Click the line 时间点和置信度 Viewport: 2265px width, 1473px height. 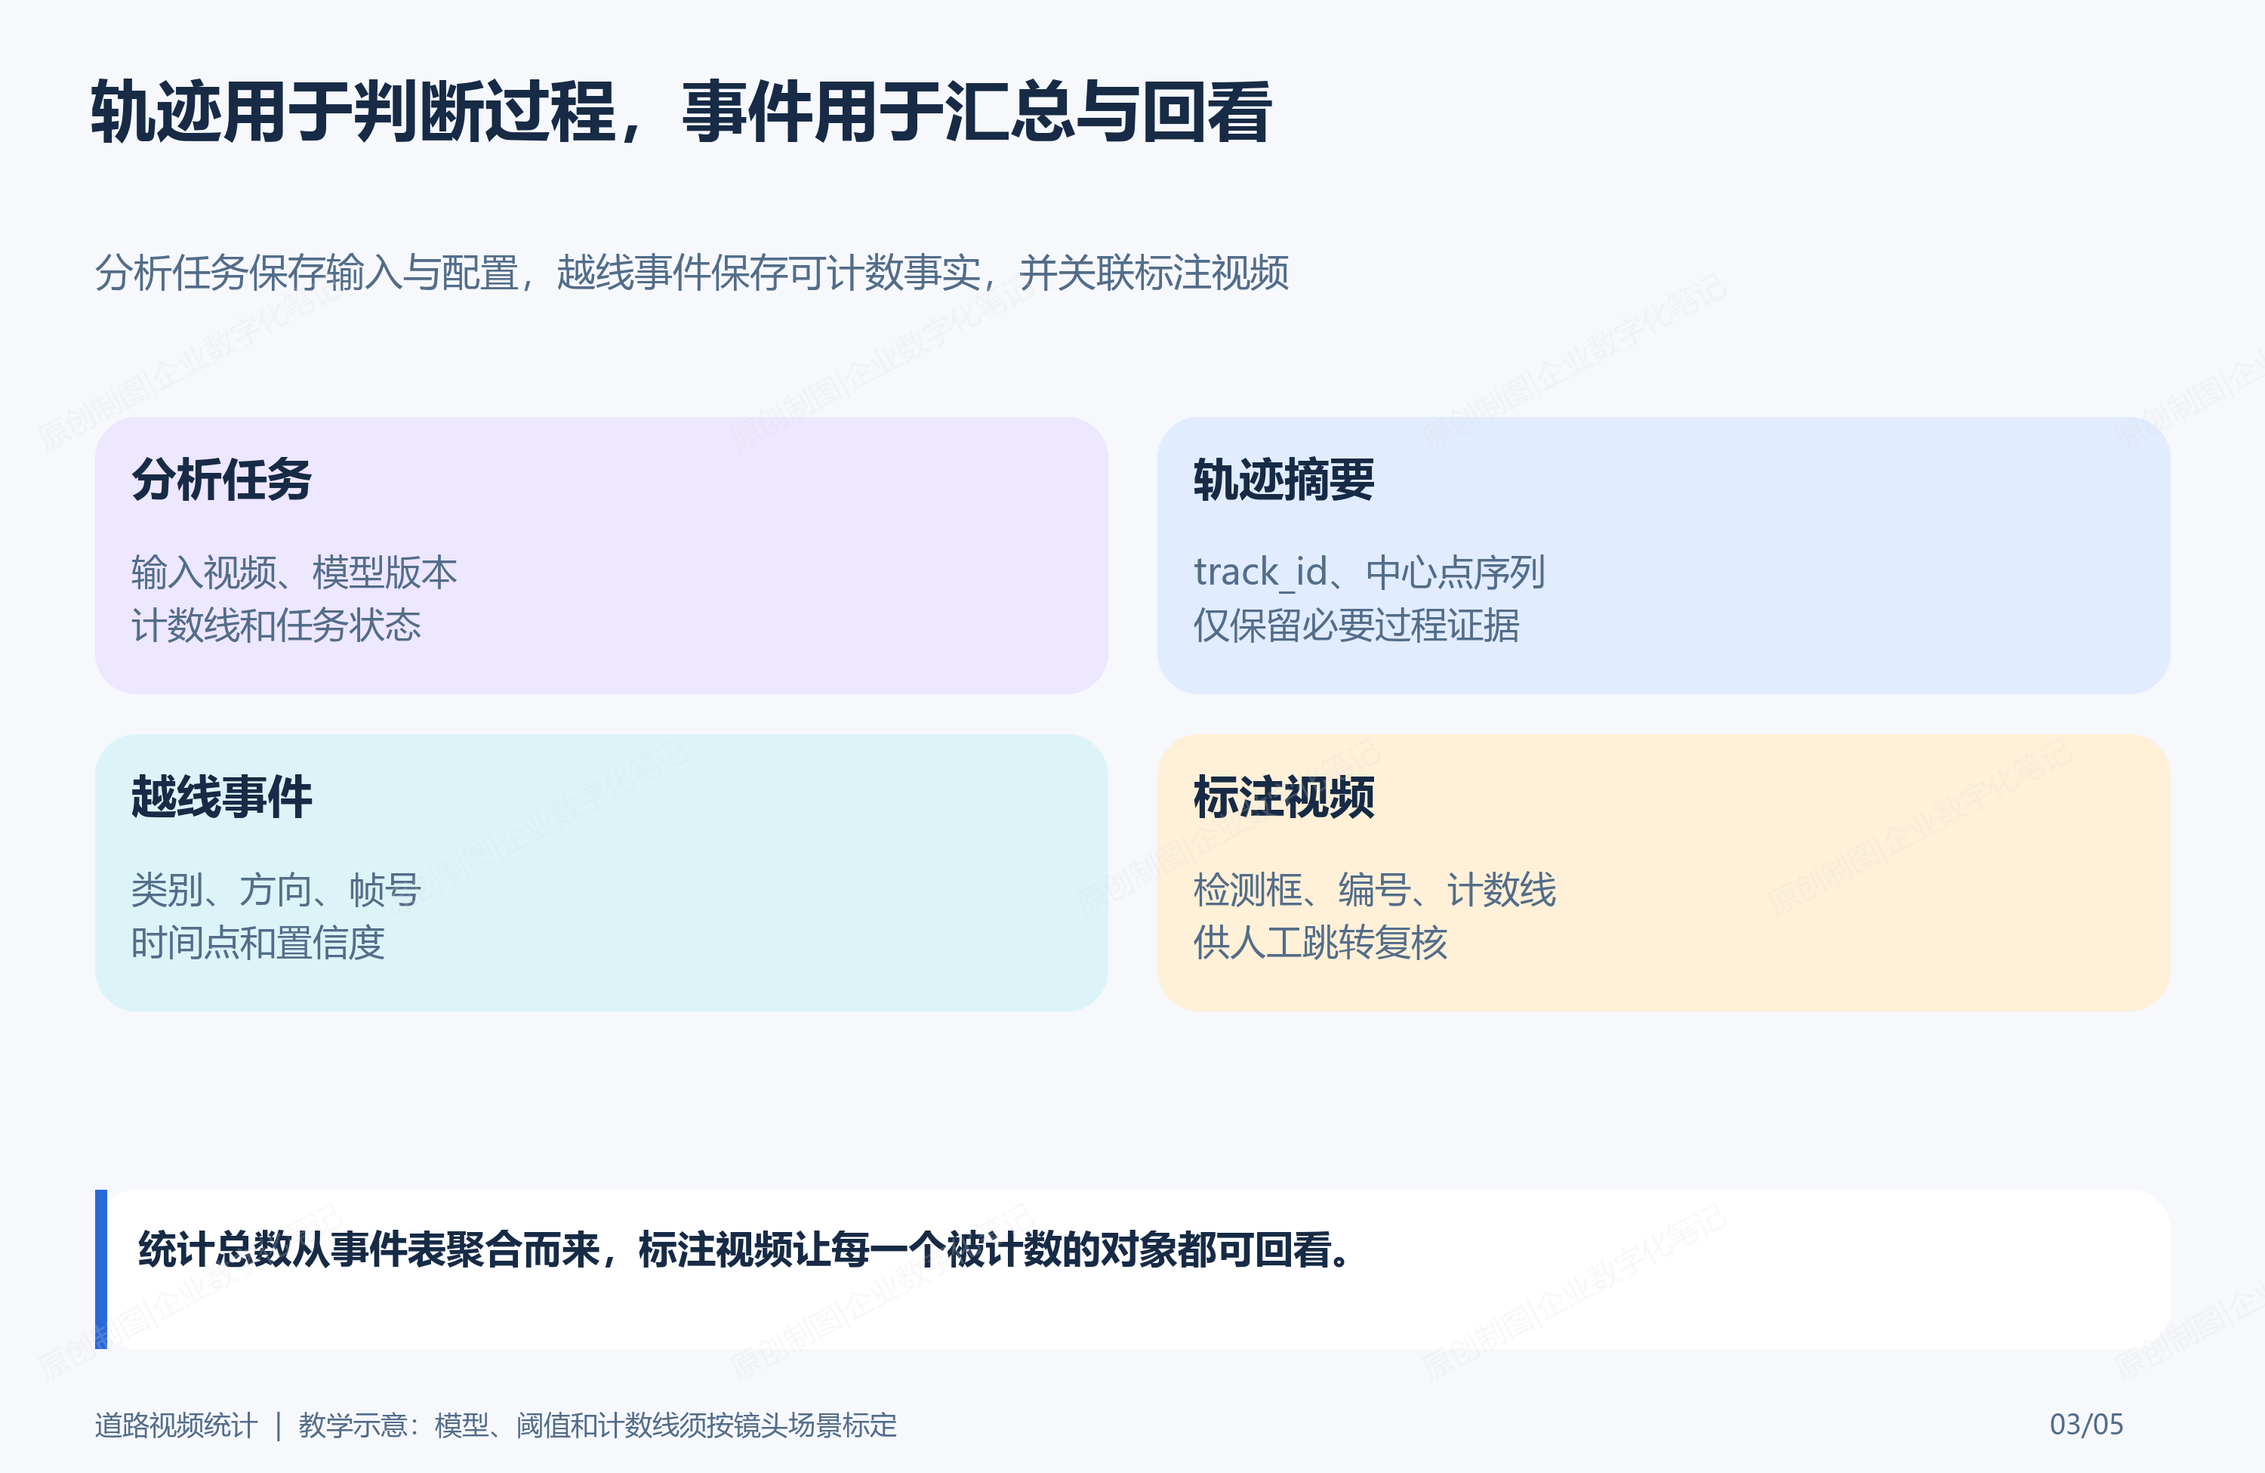click(x=258, y=943)
